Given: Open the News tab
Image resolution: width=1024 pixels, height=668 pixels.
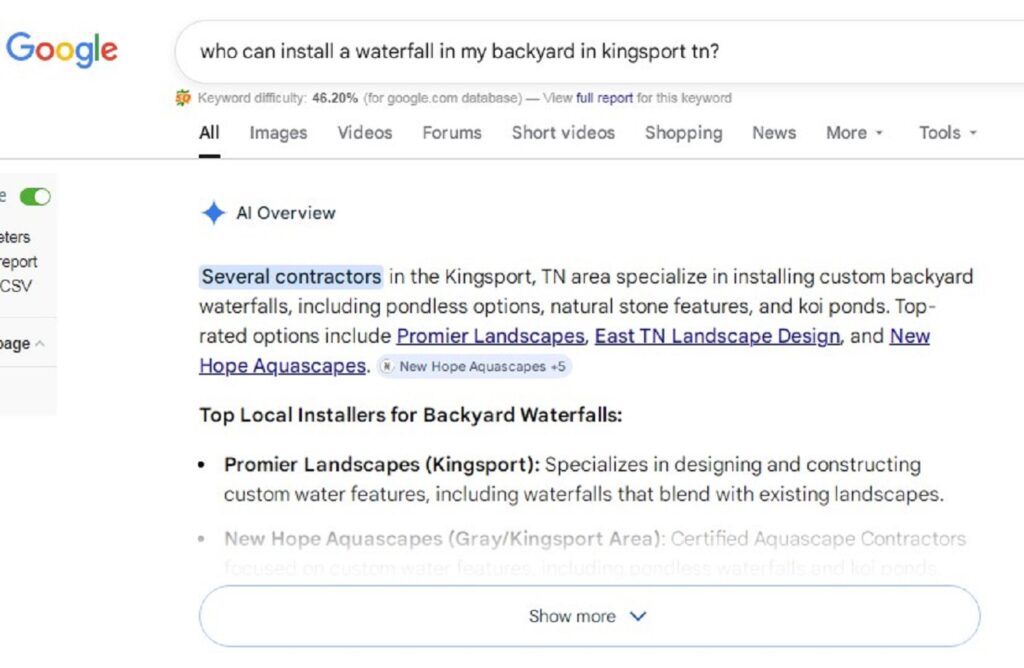Looking at the screenshot, I should click(773, 133).
